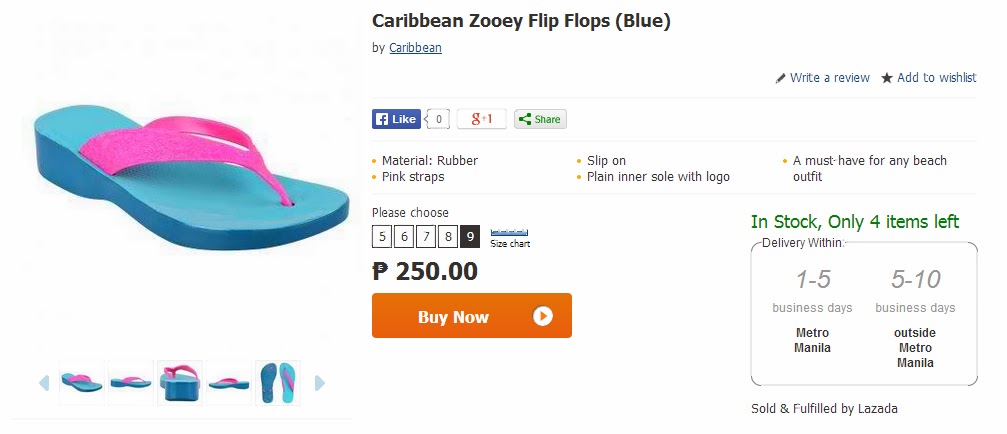The height and width of the screenshot is (434, 1007).
Task: Choose size 9
Action: point(469,237)
